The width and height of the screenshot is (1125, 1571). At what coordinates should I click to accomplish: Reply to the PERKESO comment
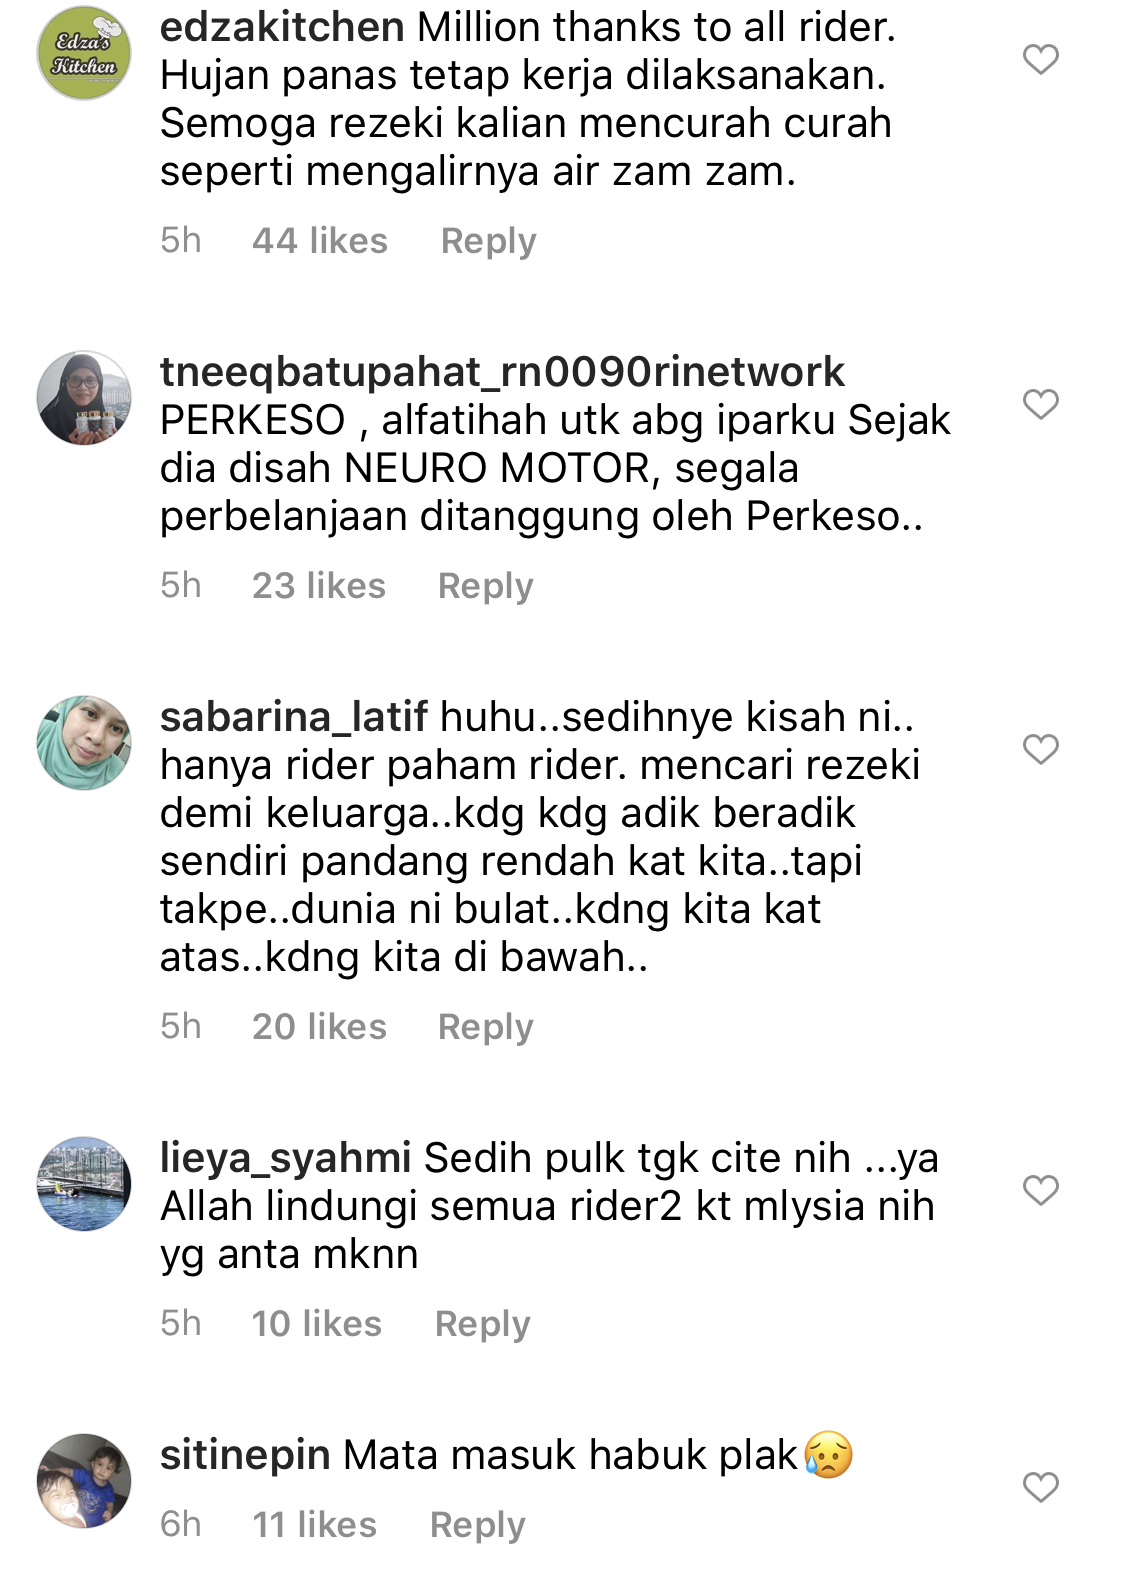[x=486, y=586]
